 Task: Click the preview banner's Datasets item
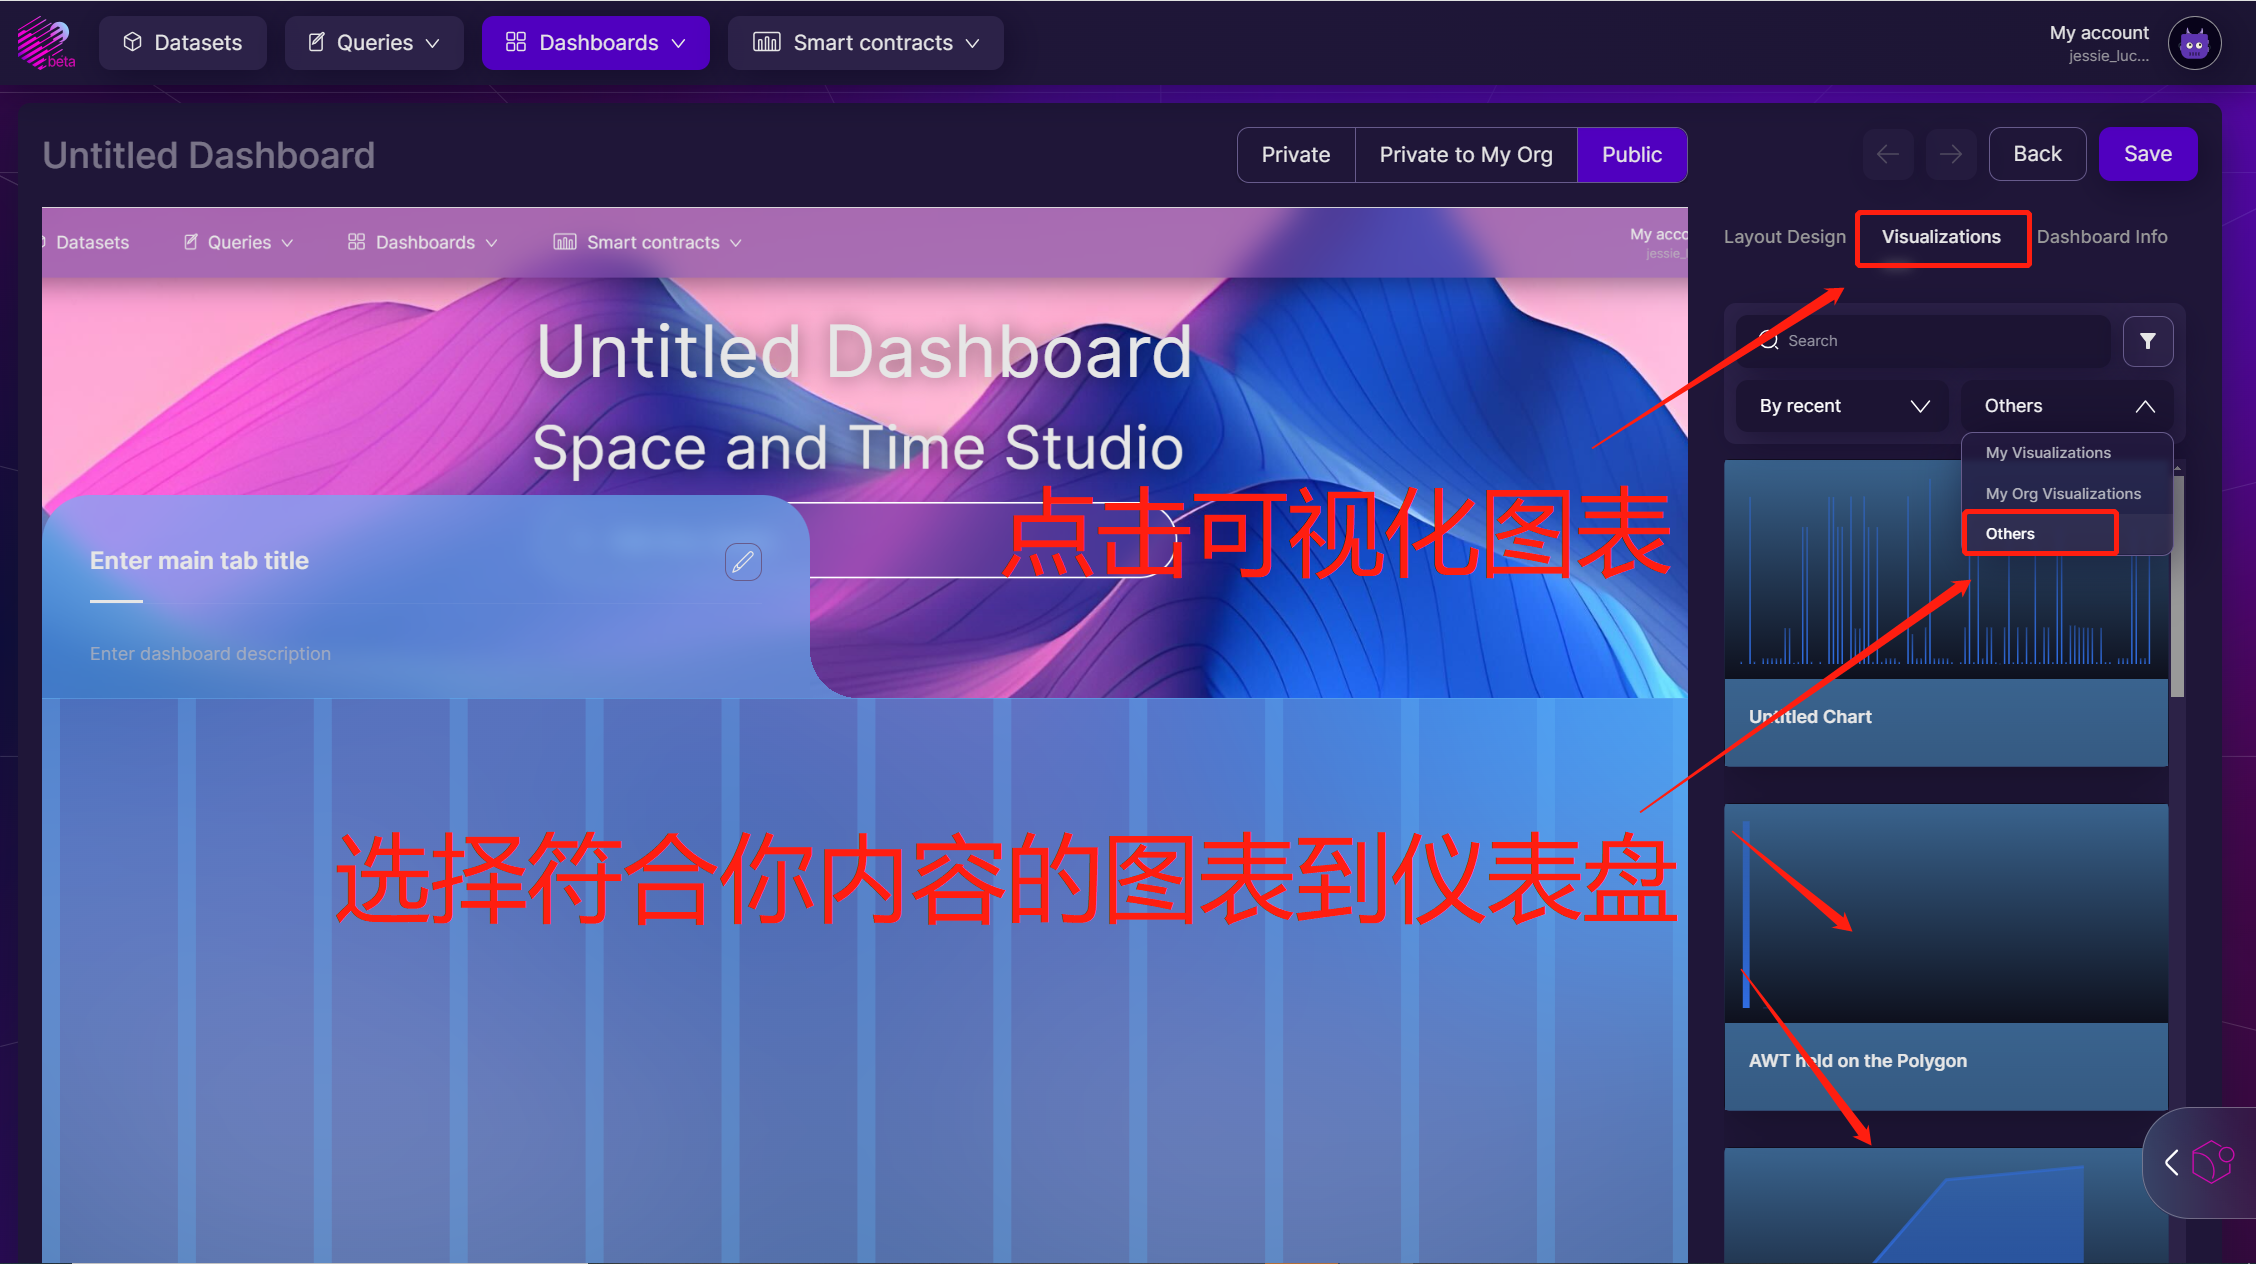[x=87, y=242]
